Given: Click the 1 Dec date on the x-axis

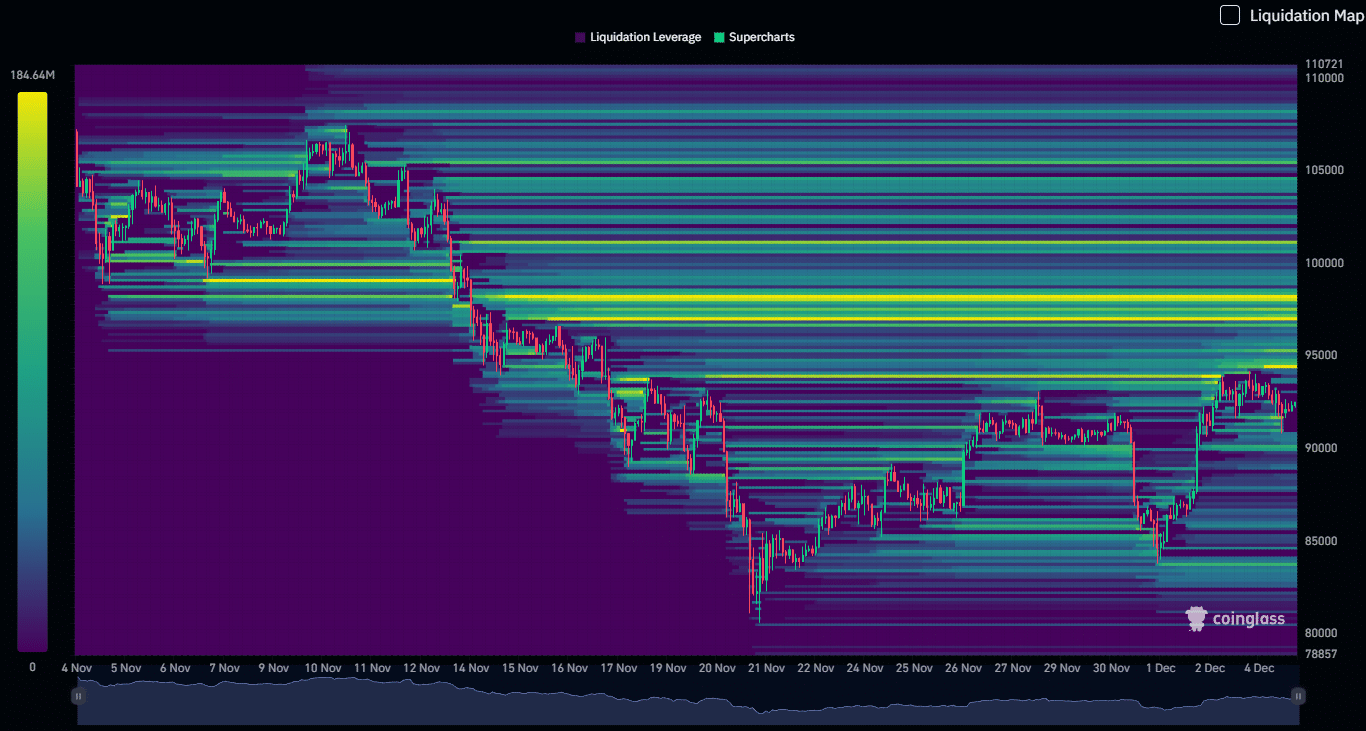Looking at the screenshot, I should click(x=1160, y=668).
